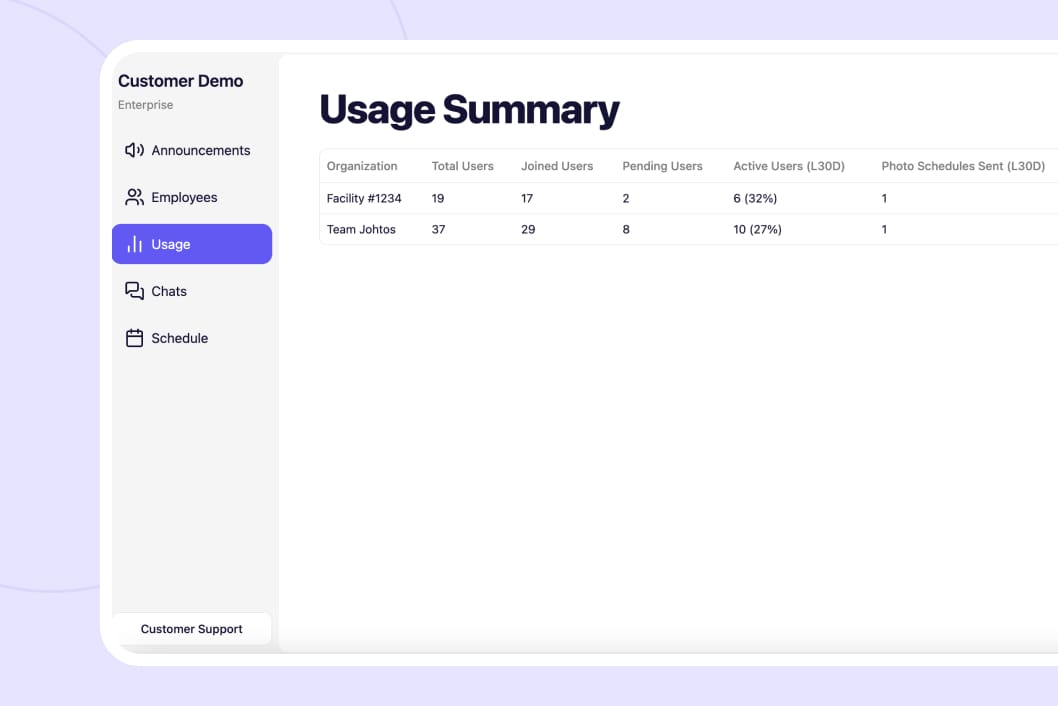Click joined users value 17
1058x706 pixels.
(x=527, y=198)
